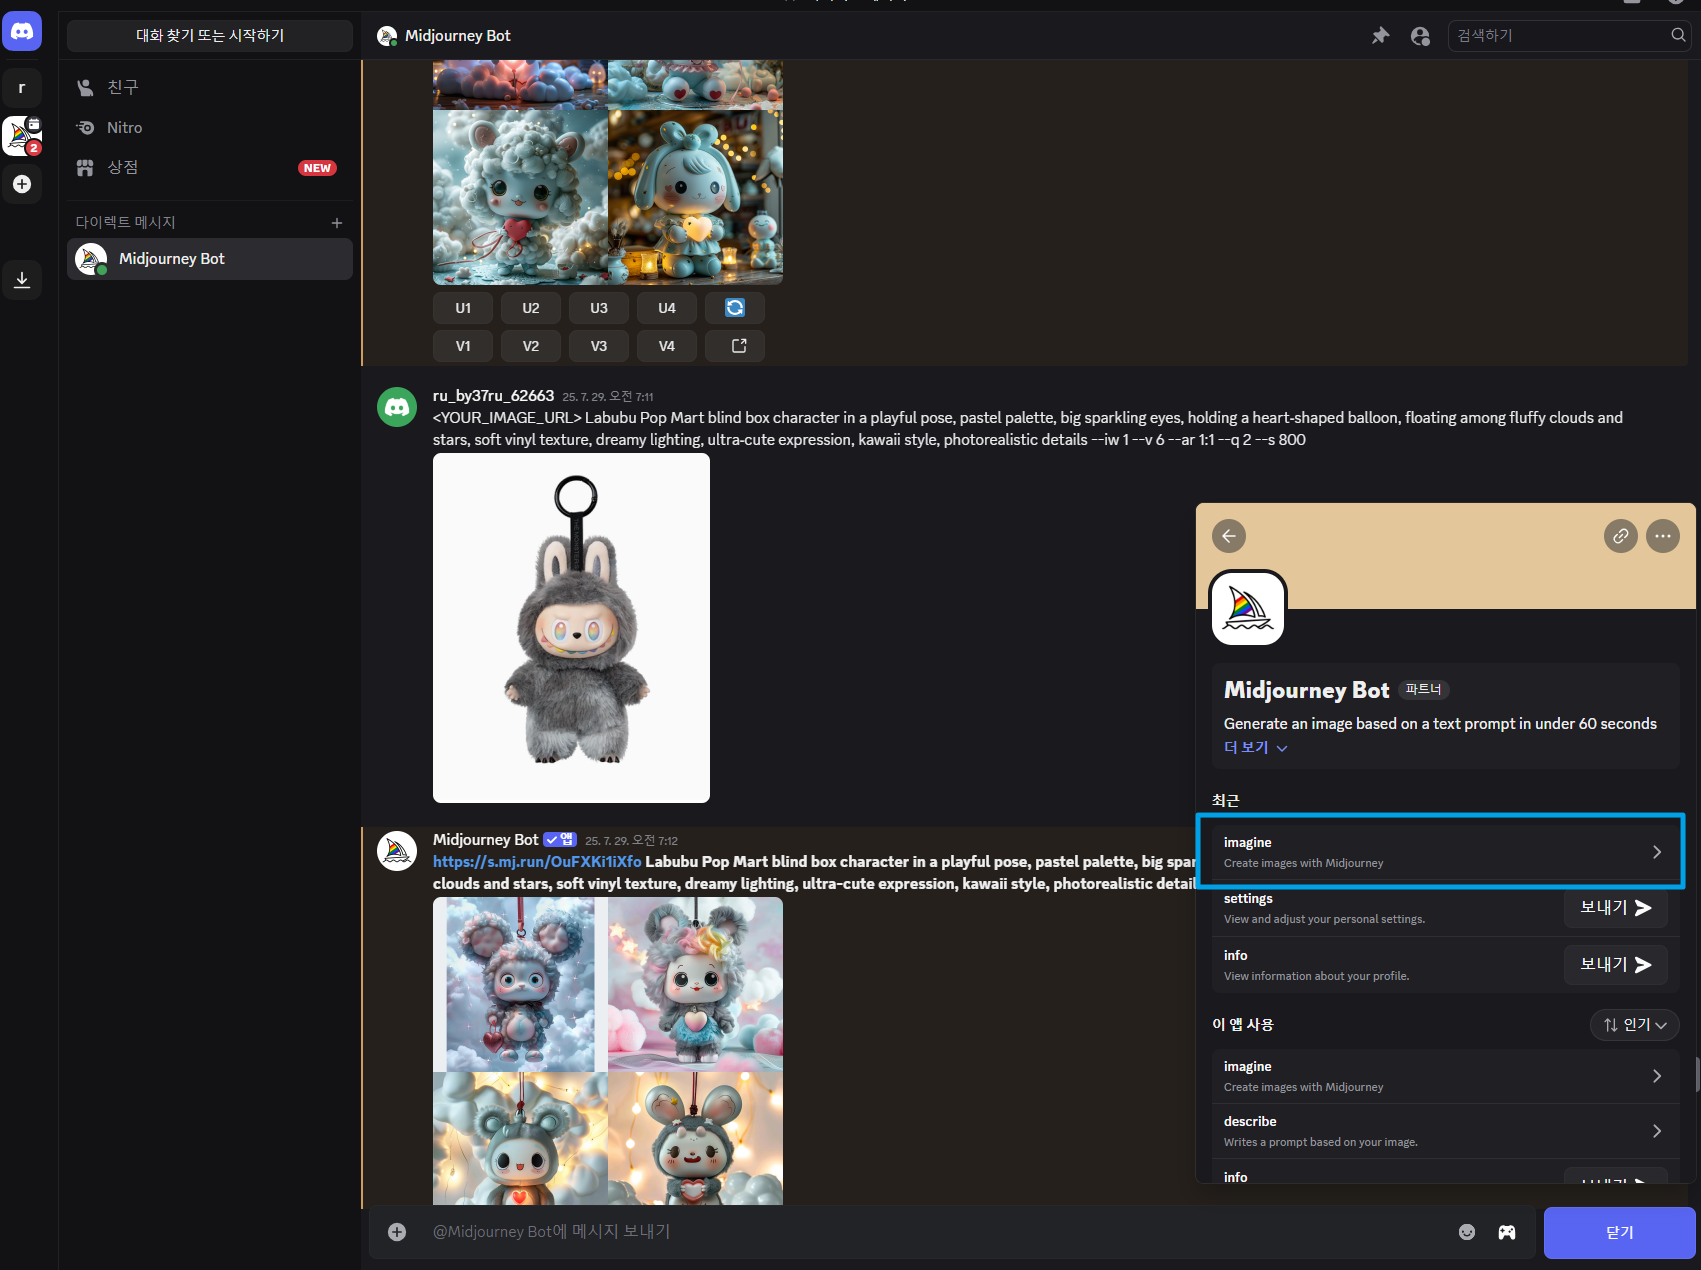Click the U3 upscale button
The height and width of the screenshot is (1270, 1701).
coord(599,308)
